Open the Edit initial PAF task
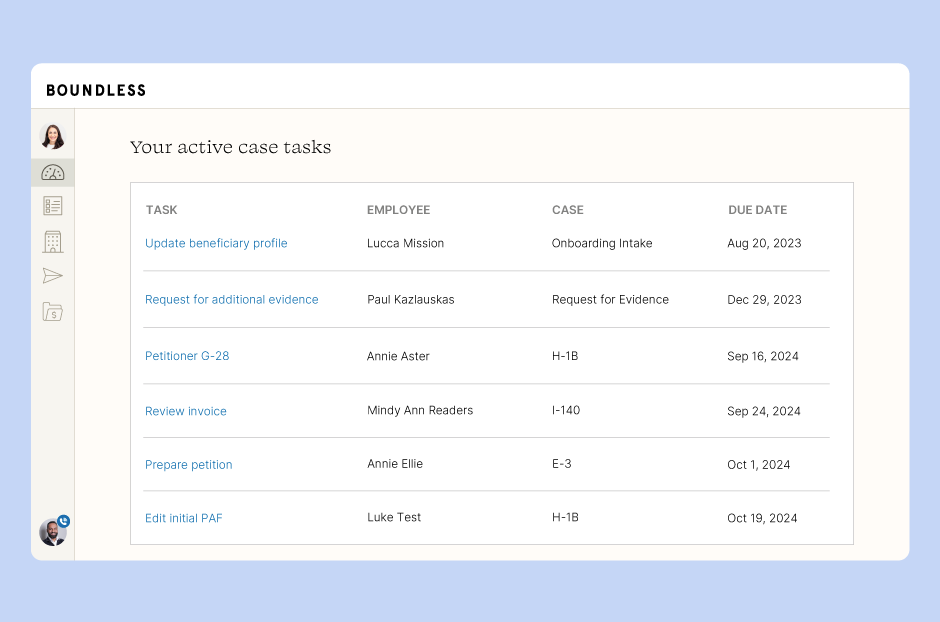 (x=183, y=518)
